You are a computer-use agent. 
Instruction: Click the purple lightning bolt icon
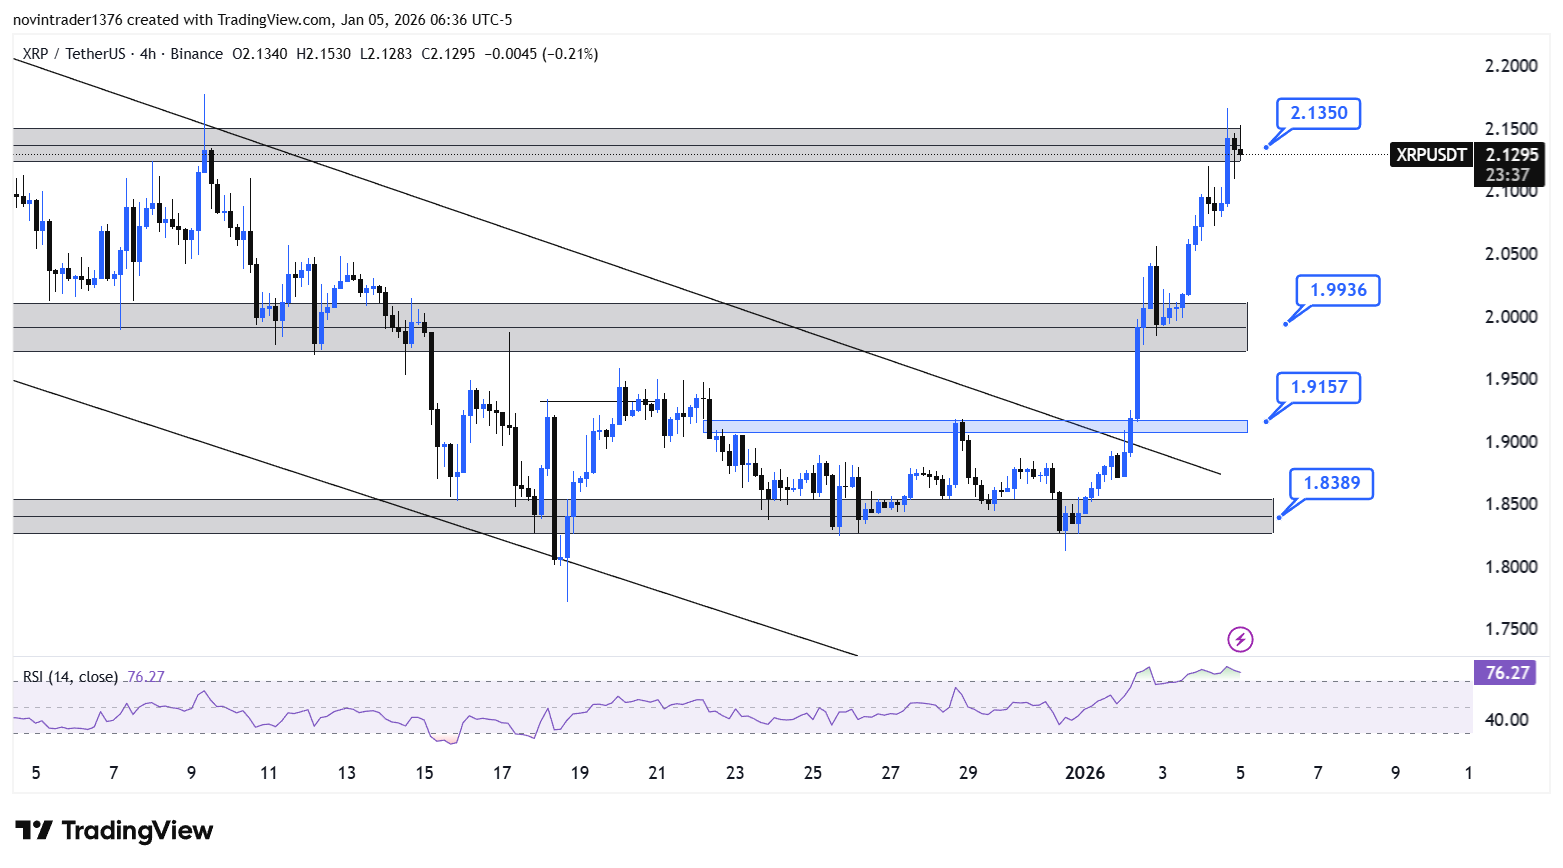pos(1240,639)
